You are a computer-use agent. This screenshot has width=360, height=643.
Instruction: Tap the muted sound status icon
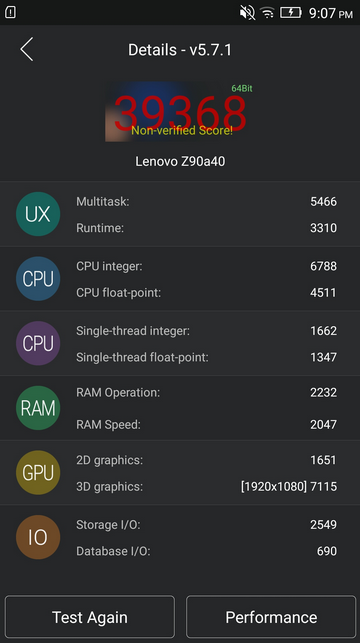click(247, 13)
